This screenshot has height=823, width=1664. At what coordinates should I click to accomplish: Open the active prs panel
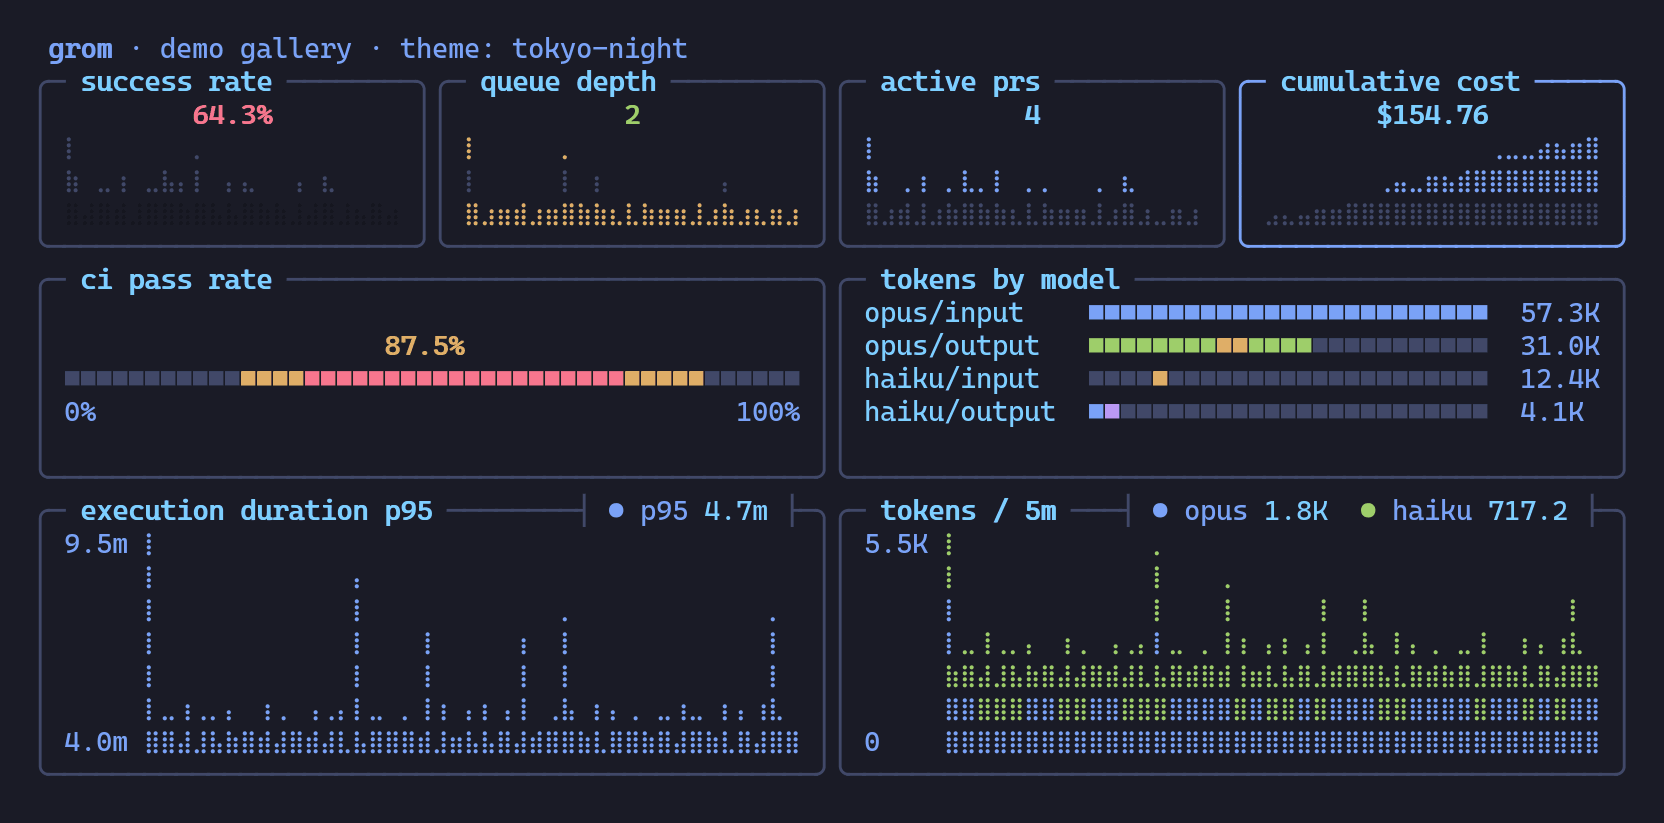tap(1032, 164)
